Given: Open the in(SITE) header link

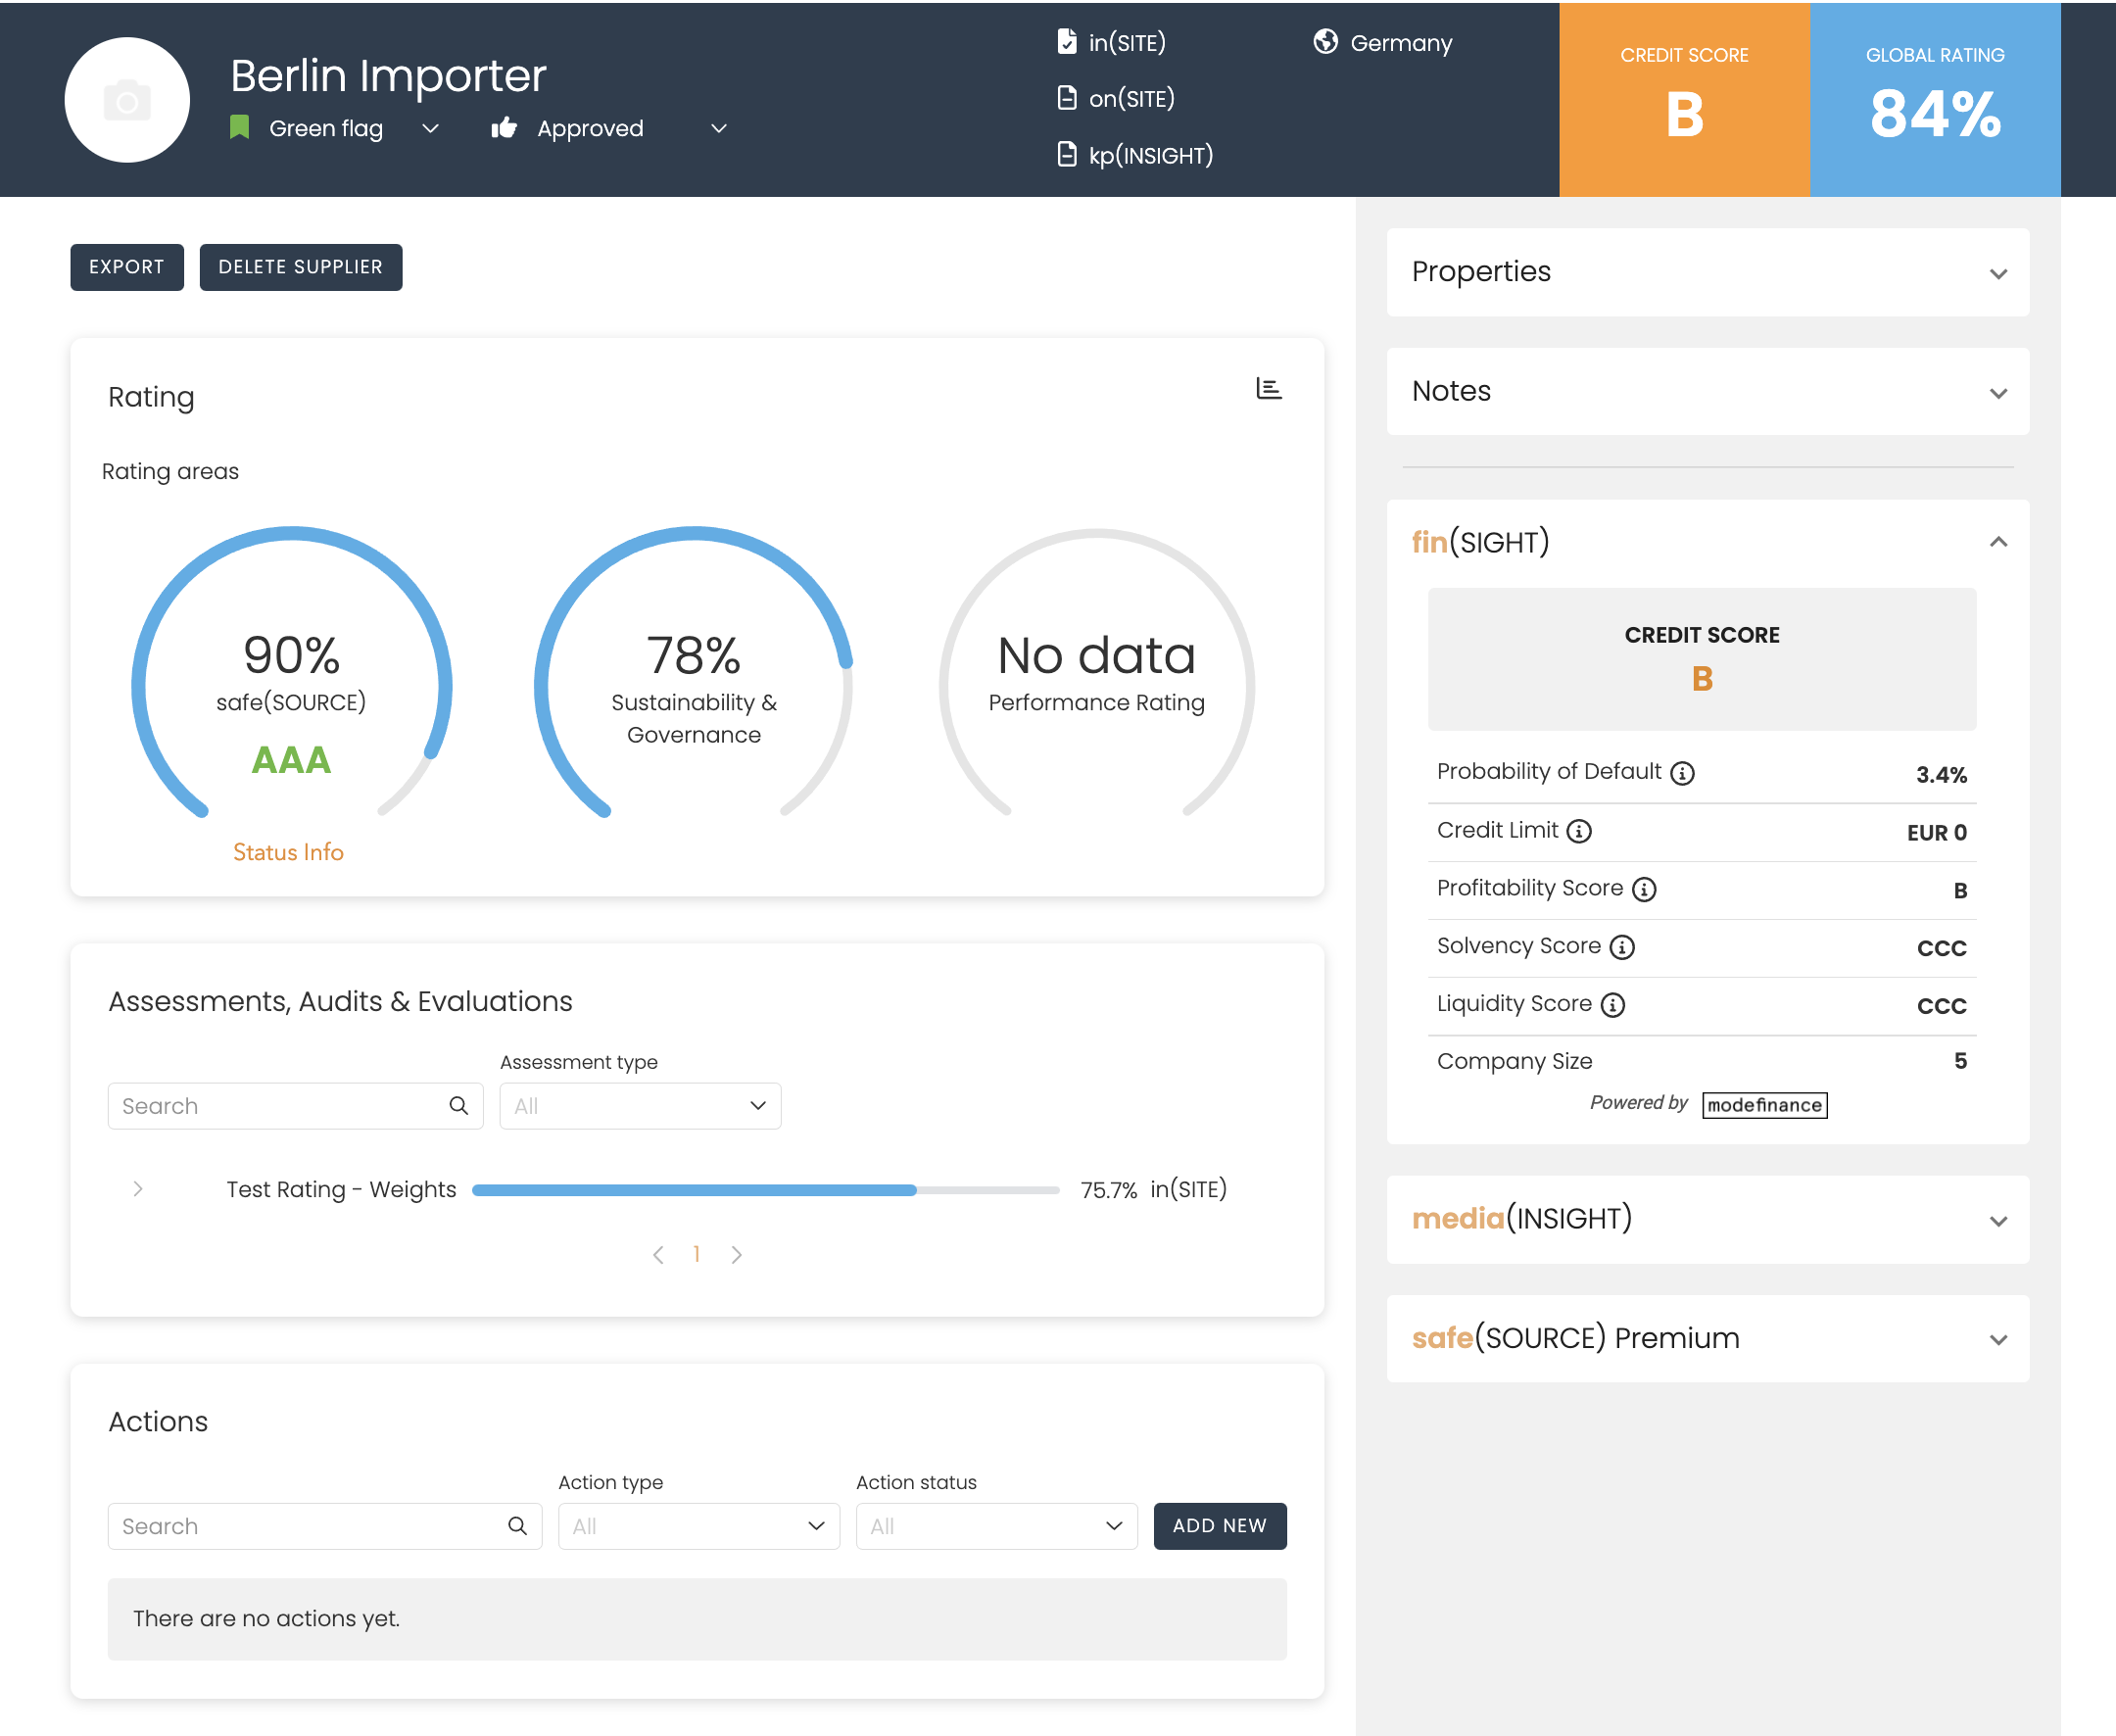Looking at the screenshot, I should (x=1127, y=42).
